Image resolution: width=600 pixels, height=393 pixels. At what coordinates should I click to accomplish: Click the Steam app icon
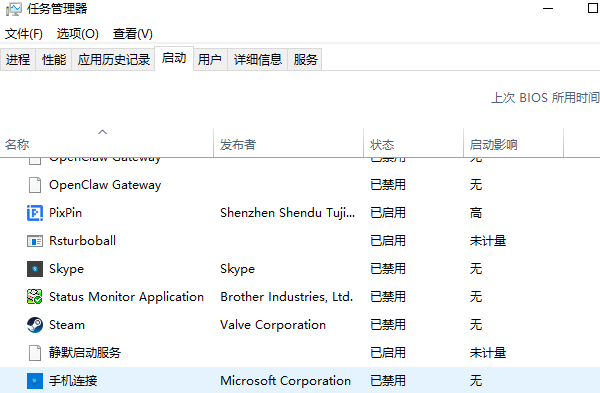pos(35,325)
